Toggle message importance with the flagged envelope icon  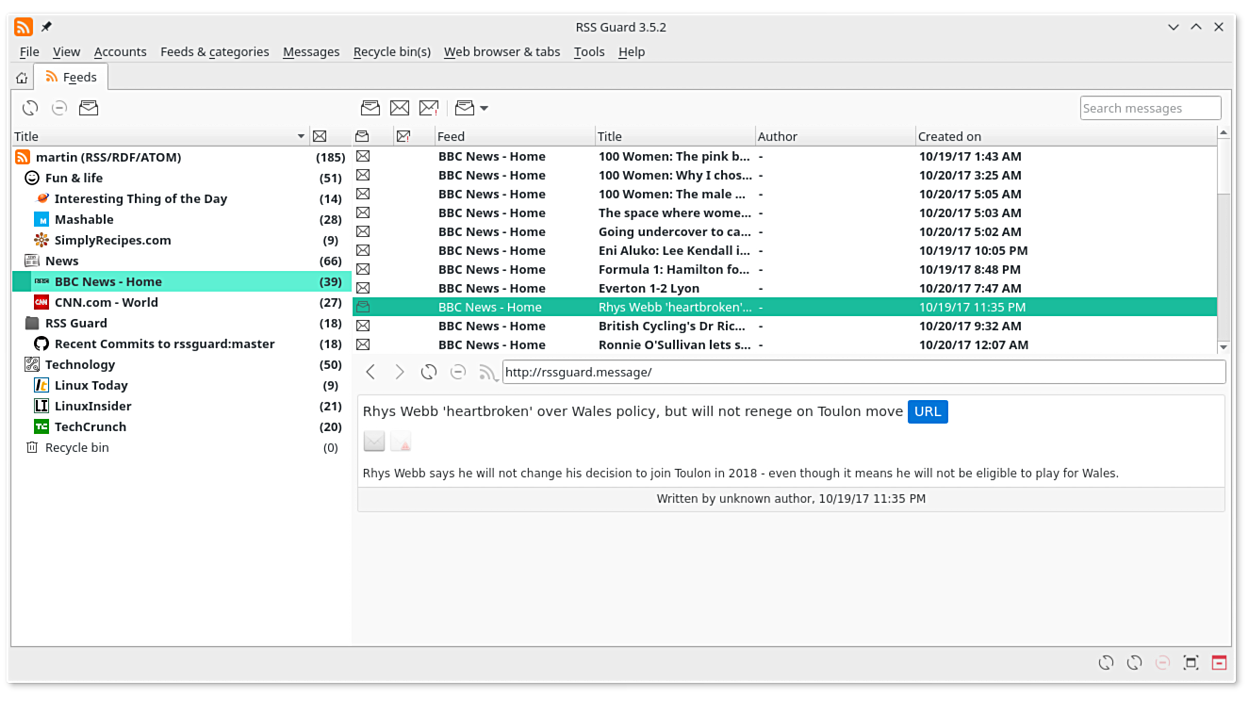[429, 108]
